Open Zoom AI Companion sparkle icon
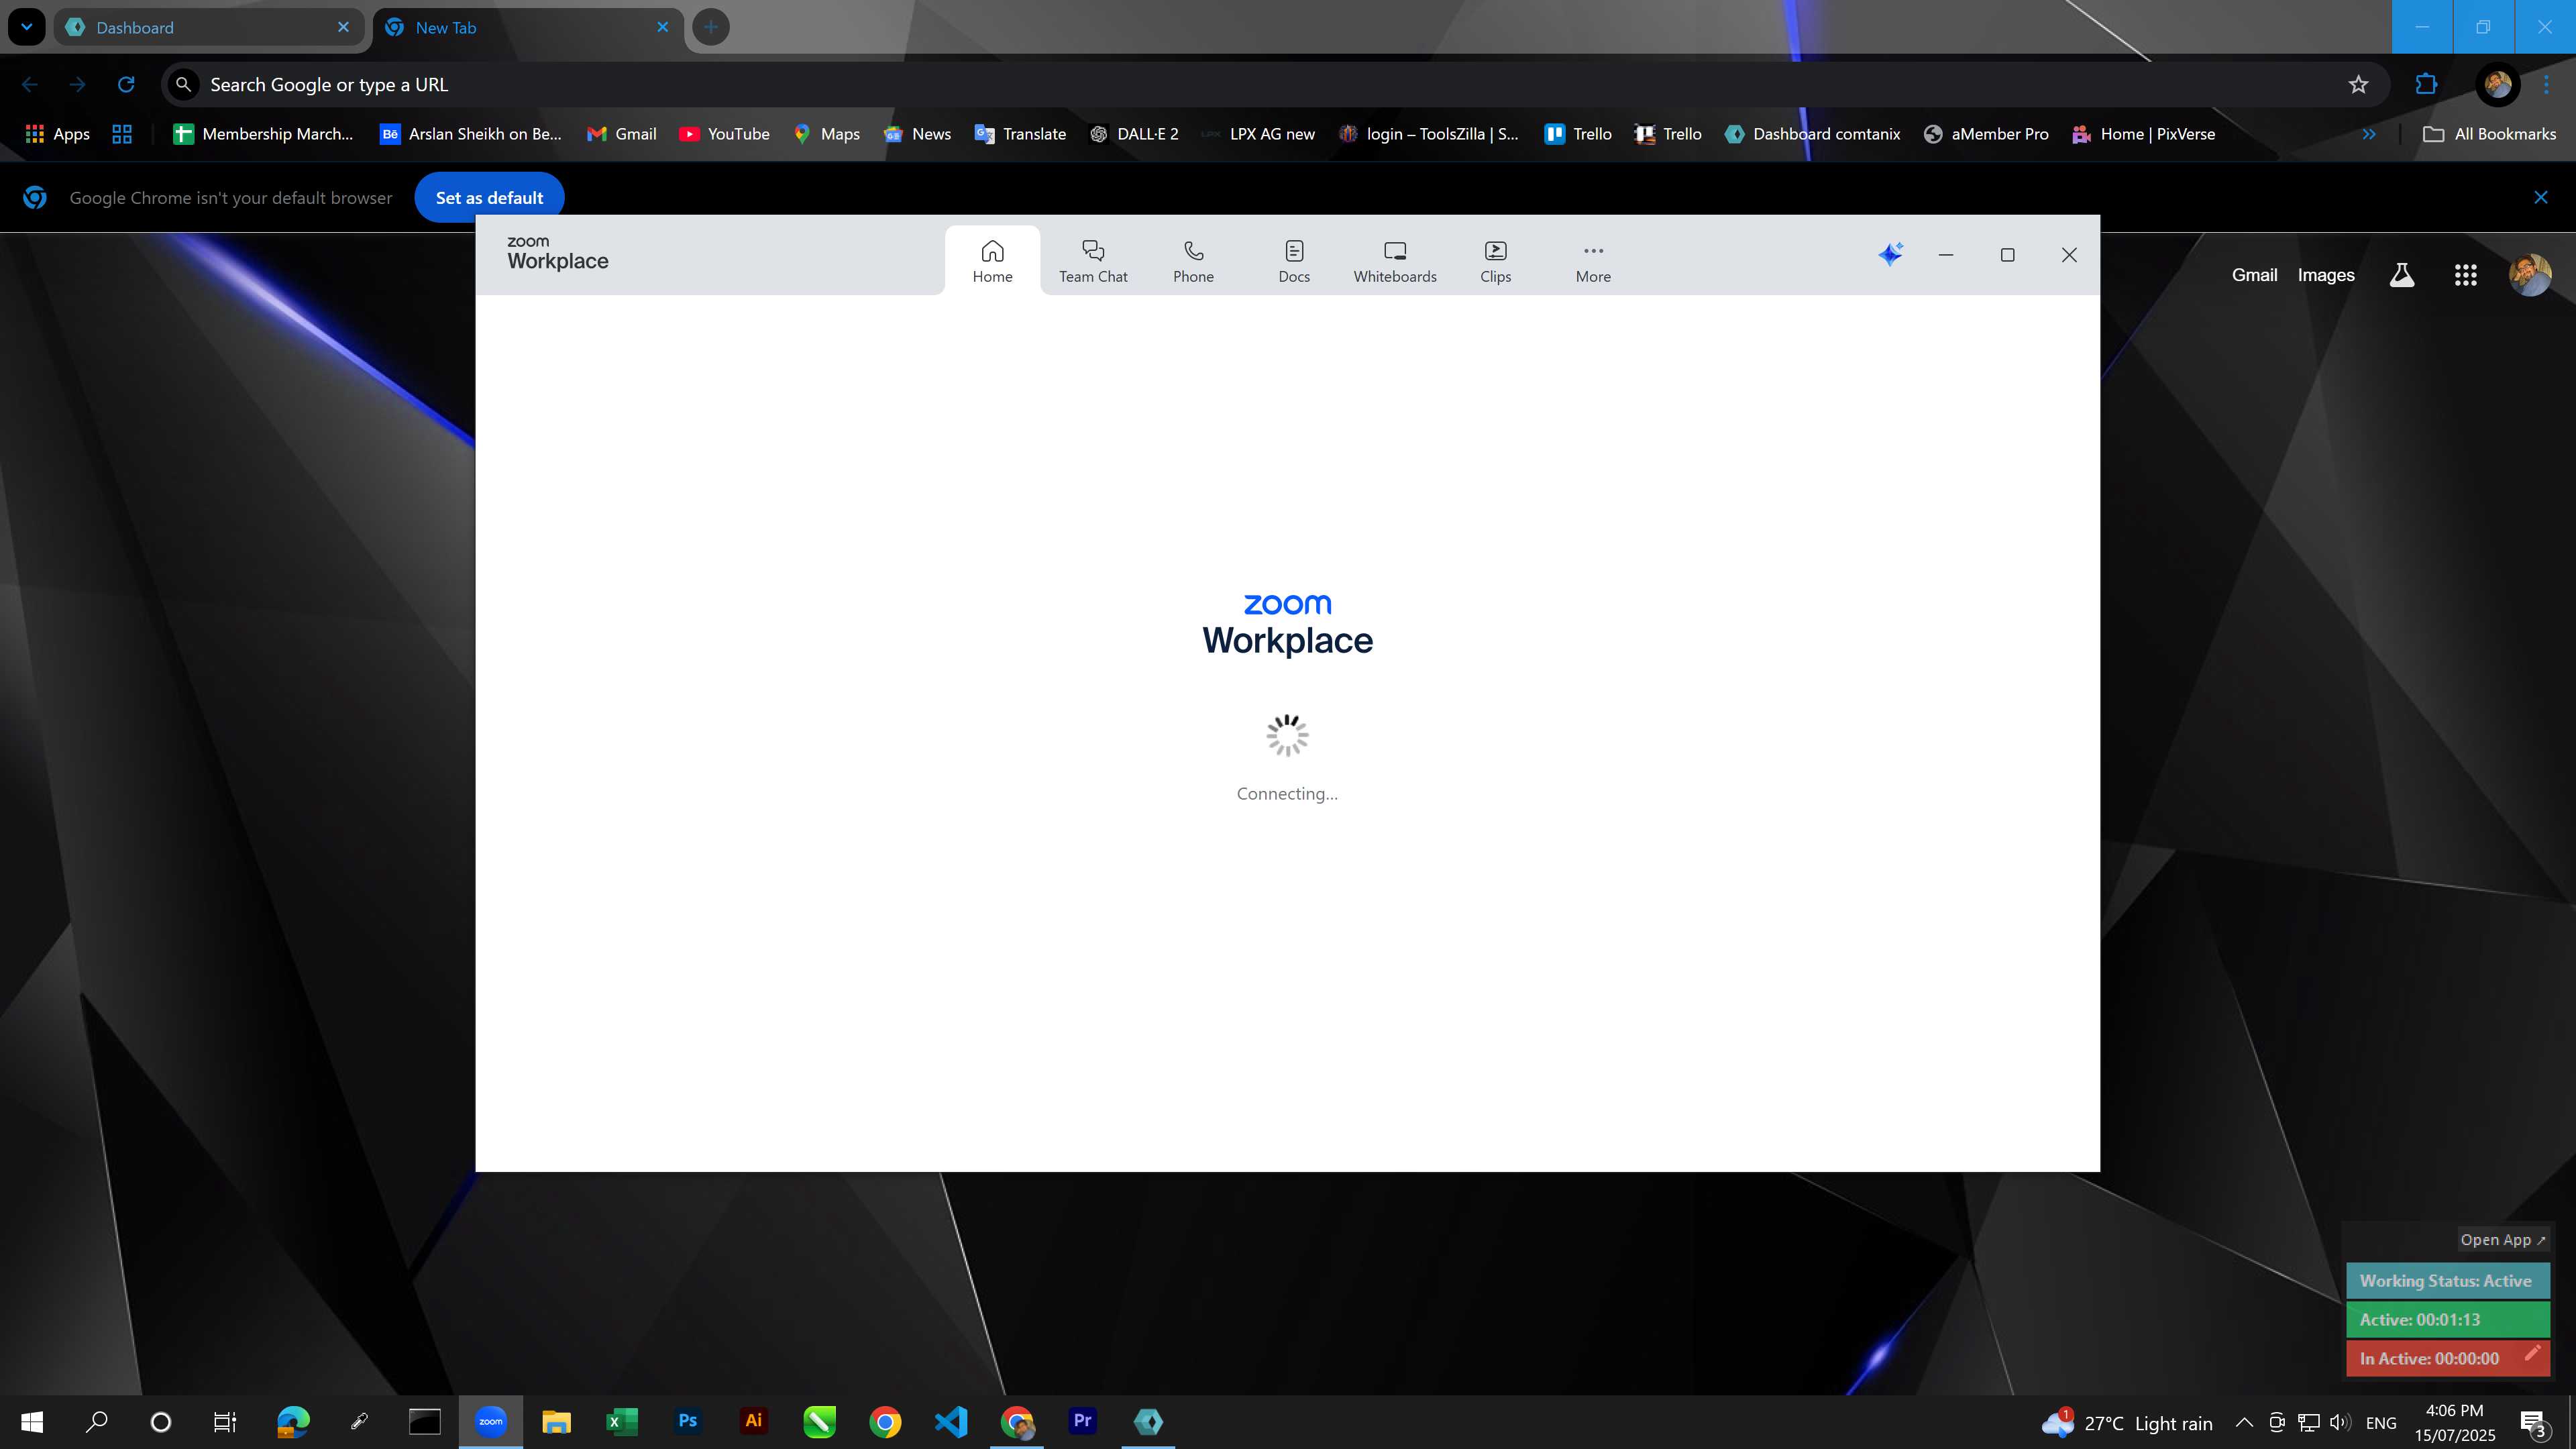 click(1890, 254)
